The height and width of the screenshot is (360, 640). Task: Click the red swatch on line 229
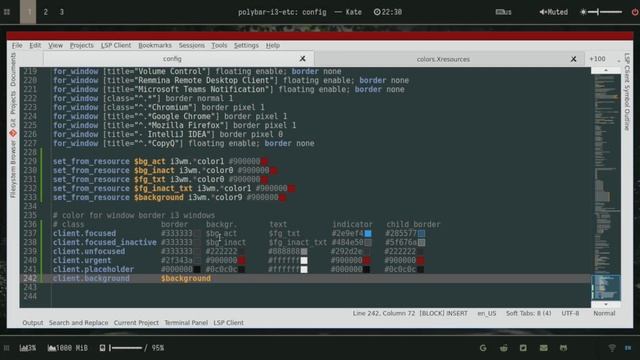[264, 162]
